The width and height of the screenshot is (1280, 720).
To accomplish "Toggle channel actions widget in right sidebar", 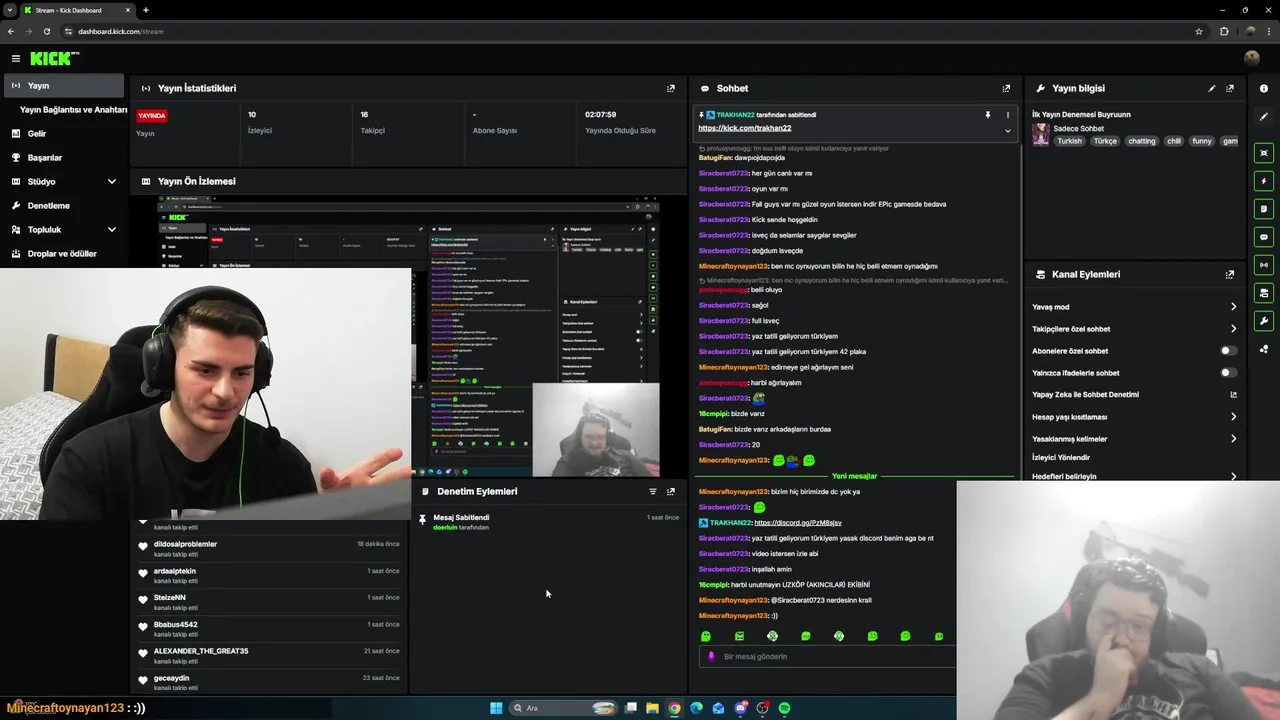I will point(1264,293).
